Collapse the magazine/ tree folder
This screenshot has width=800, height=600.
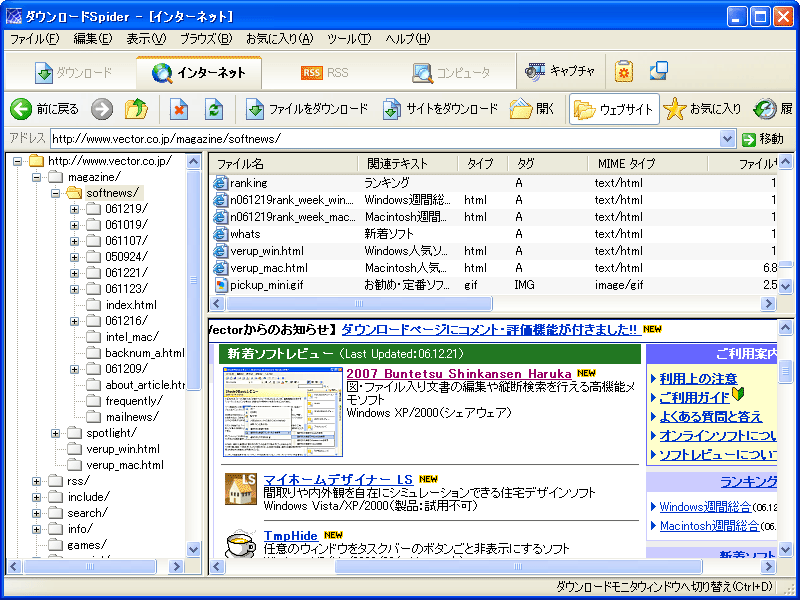37,177
